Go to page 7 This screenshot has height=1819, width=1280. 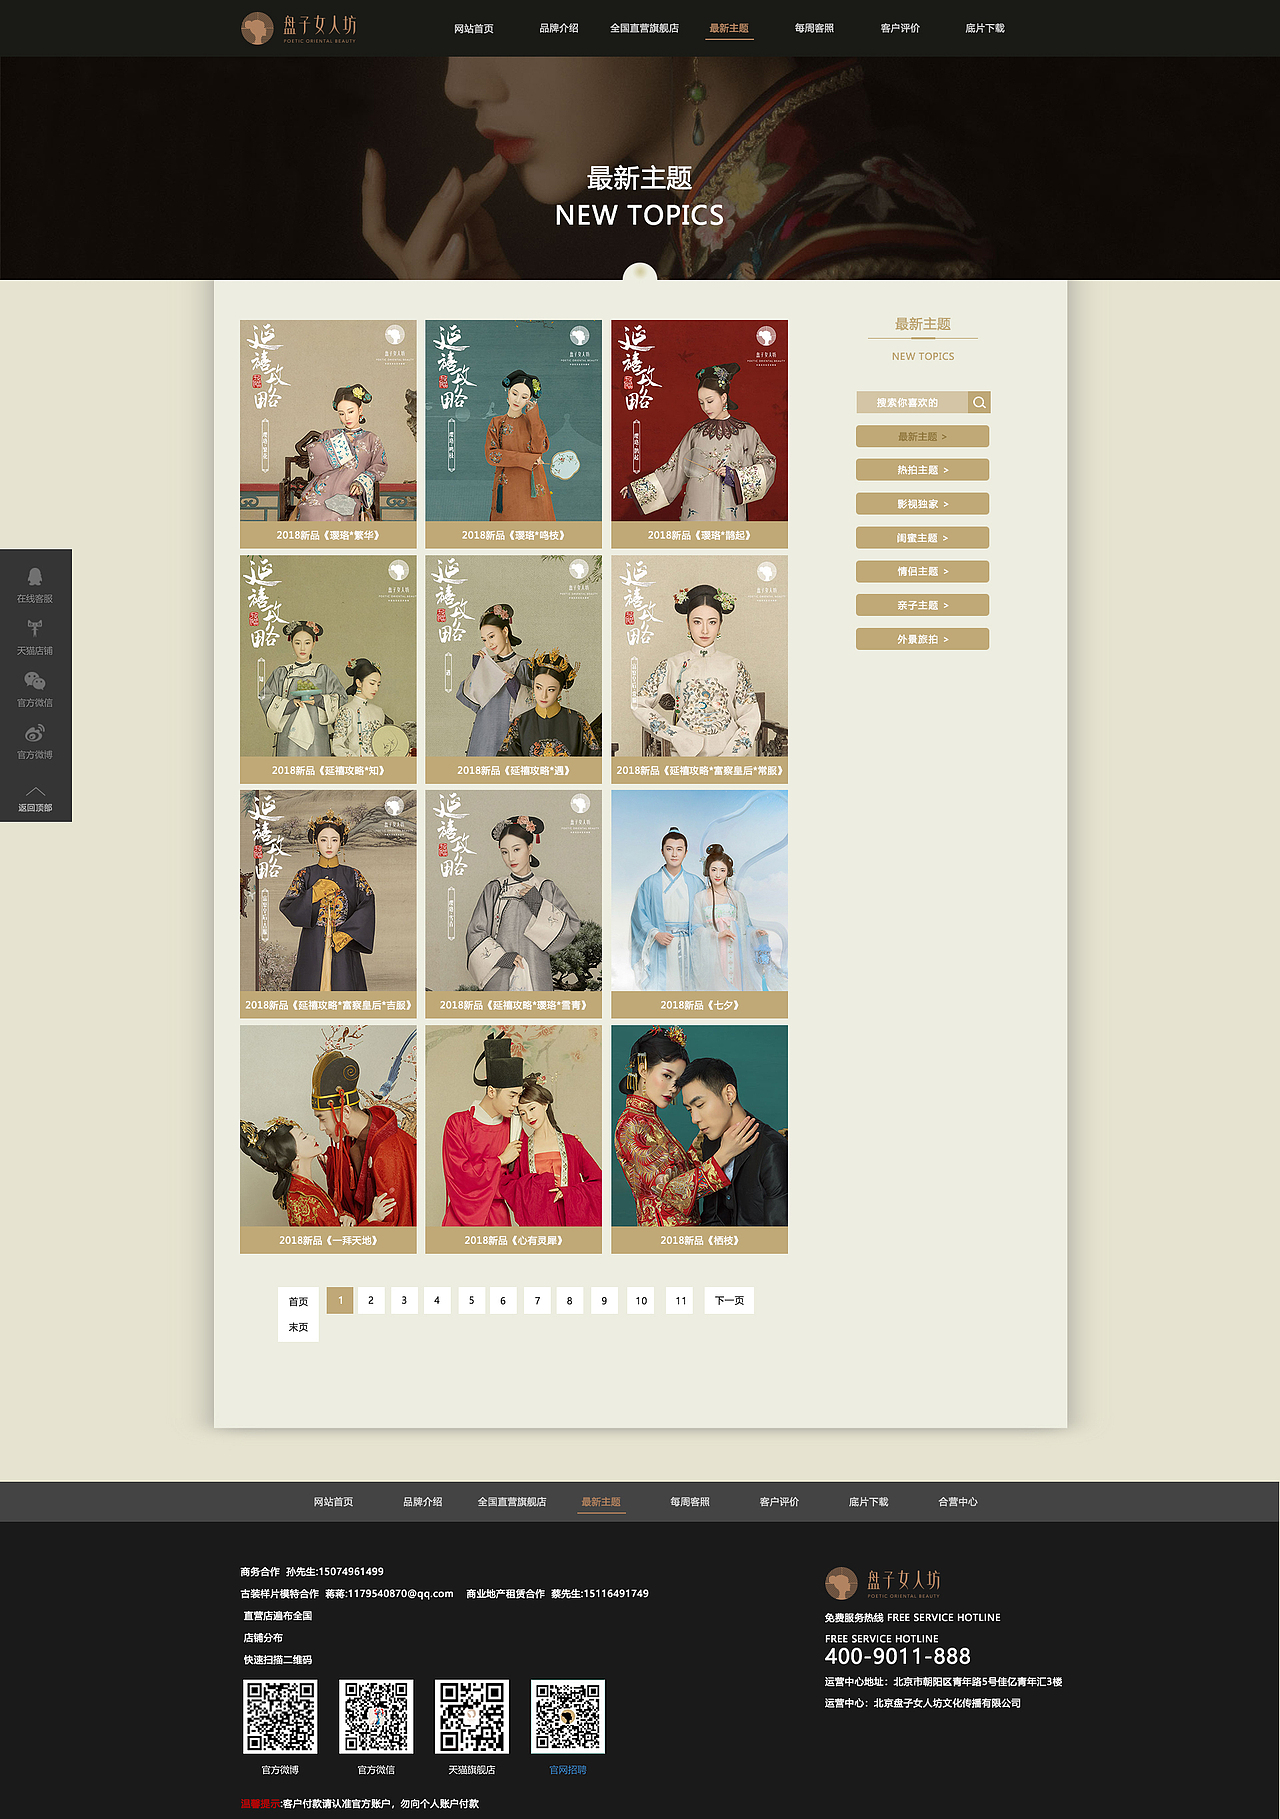[537, 1300]
